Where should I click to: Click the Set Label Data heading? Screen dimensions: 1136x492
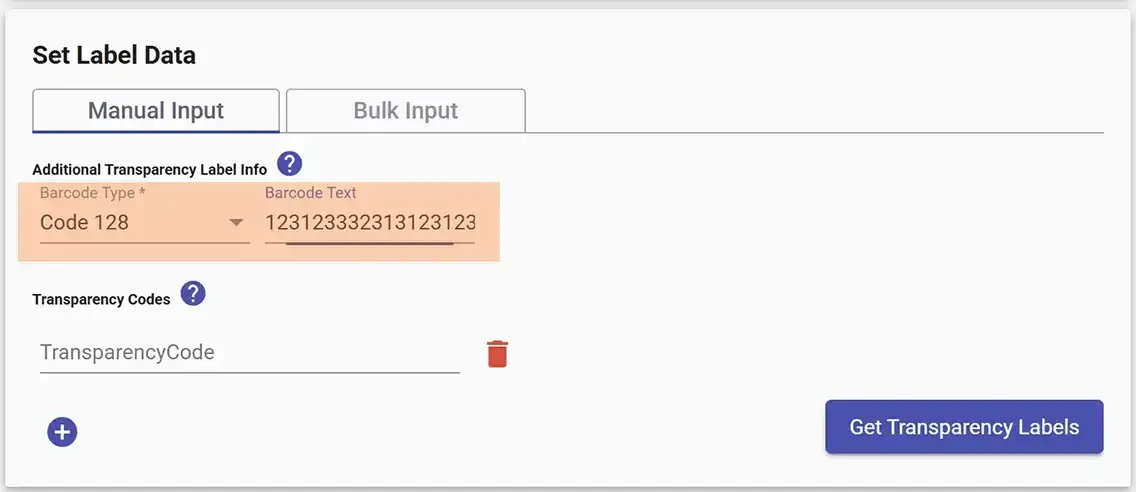tap(114, 55)
